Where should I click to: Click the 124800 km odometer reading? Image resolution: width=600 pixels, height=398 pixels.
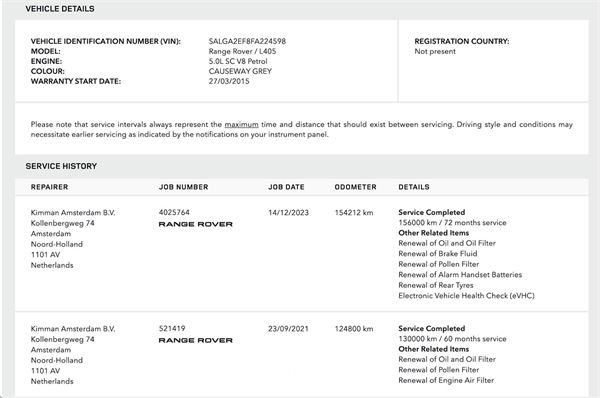click(354, 329)
